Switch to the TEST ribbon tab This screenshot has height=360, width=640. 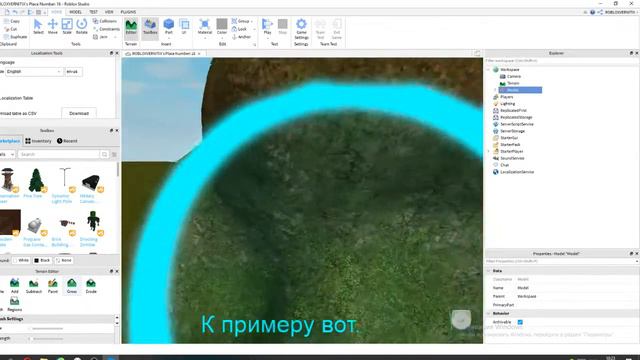[93, 12]
